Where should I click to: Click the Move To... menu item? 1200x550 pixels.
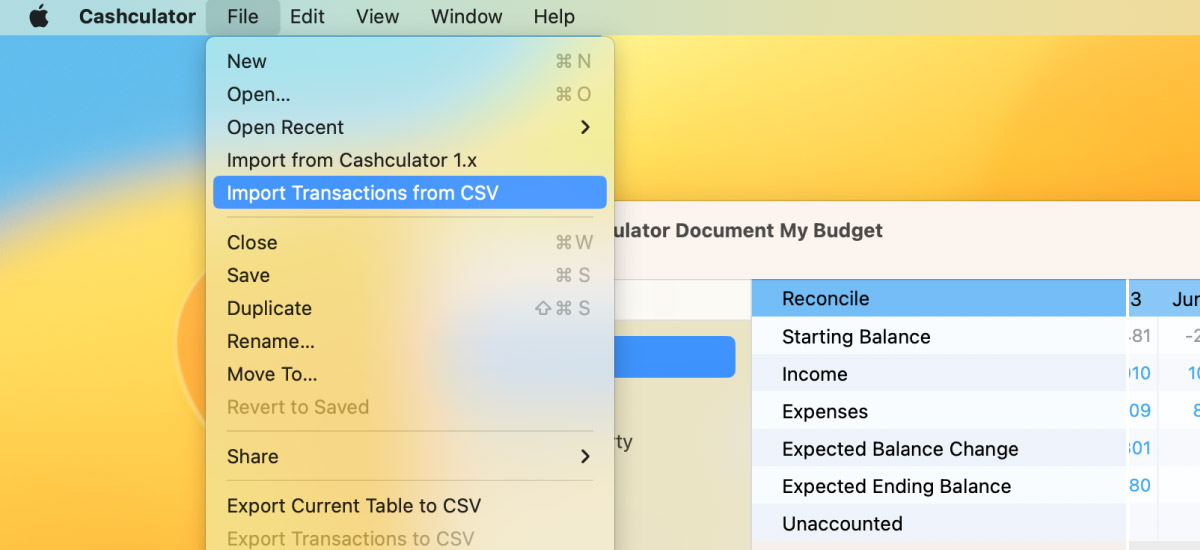point(410,374)
